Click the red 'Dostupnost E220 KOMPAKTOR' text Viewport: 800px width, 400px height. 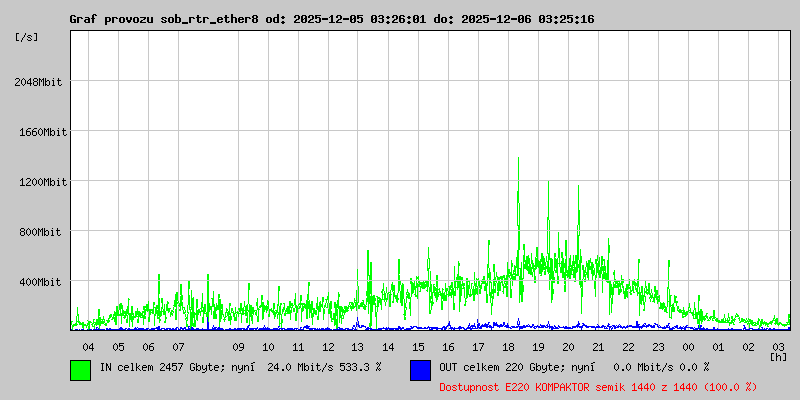coord(598,386)
